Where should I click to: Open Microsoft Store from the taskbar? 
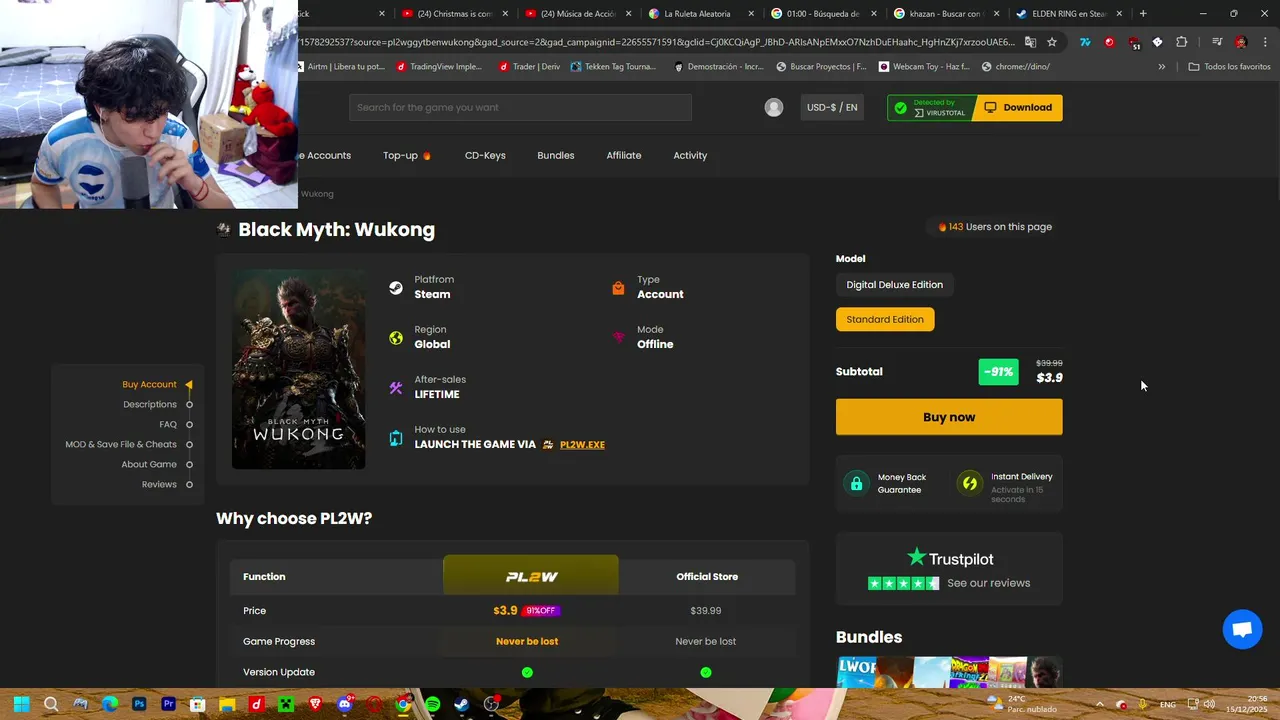(x=198, y=704)
